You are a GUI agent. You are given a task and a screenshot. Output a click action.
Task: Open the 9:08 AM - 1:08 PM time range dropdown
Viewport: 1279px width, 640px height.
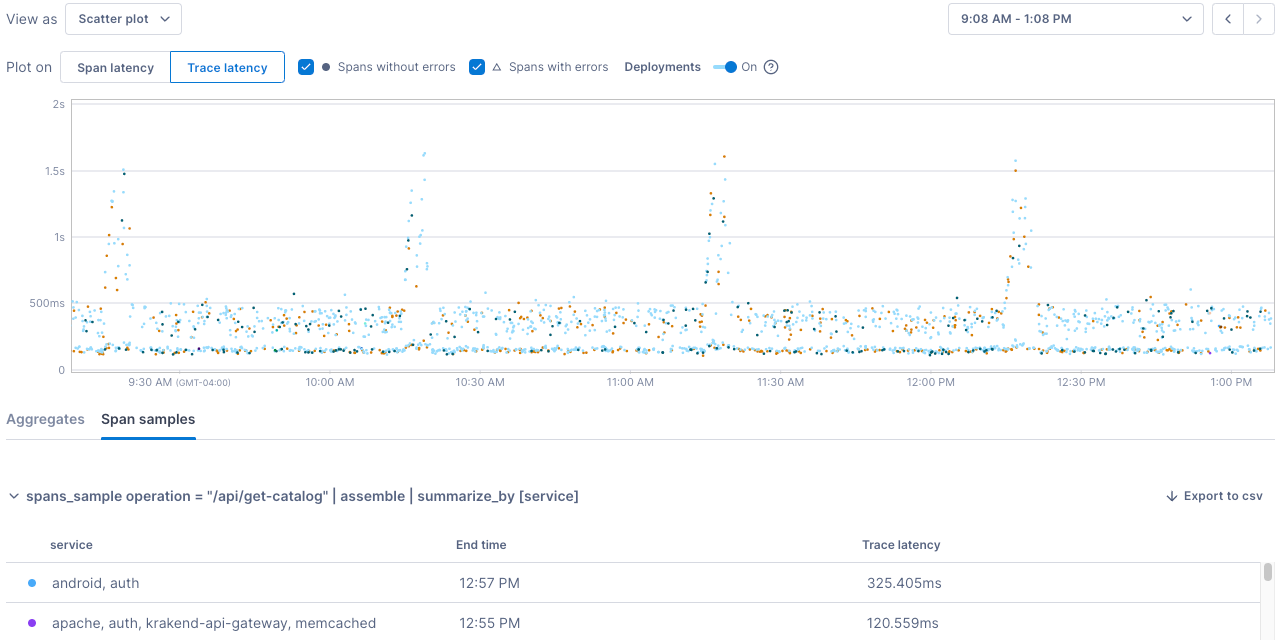(1075, 19)
